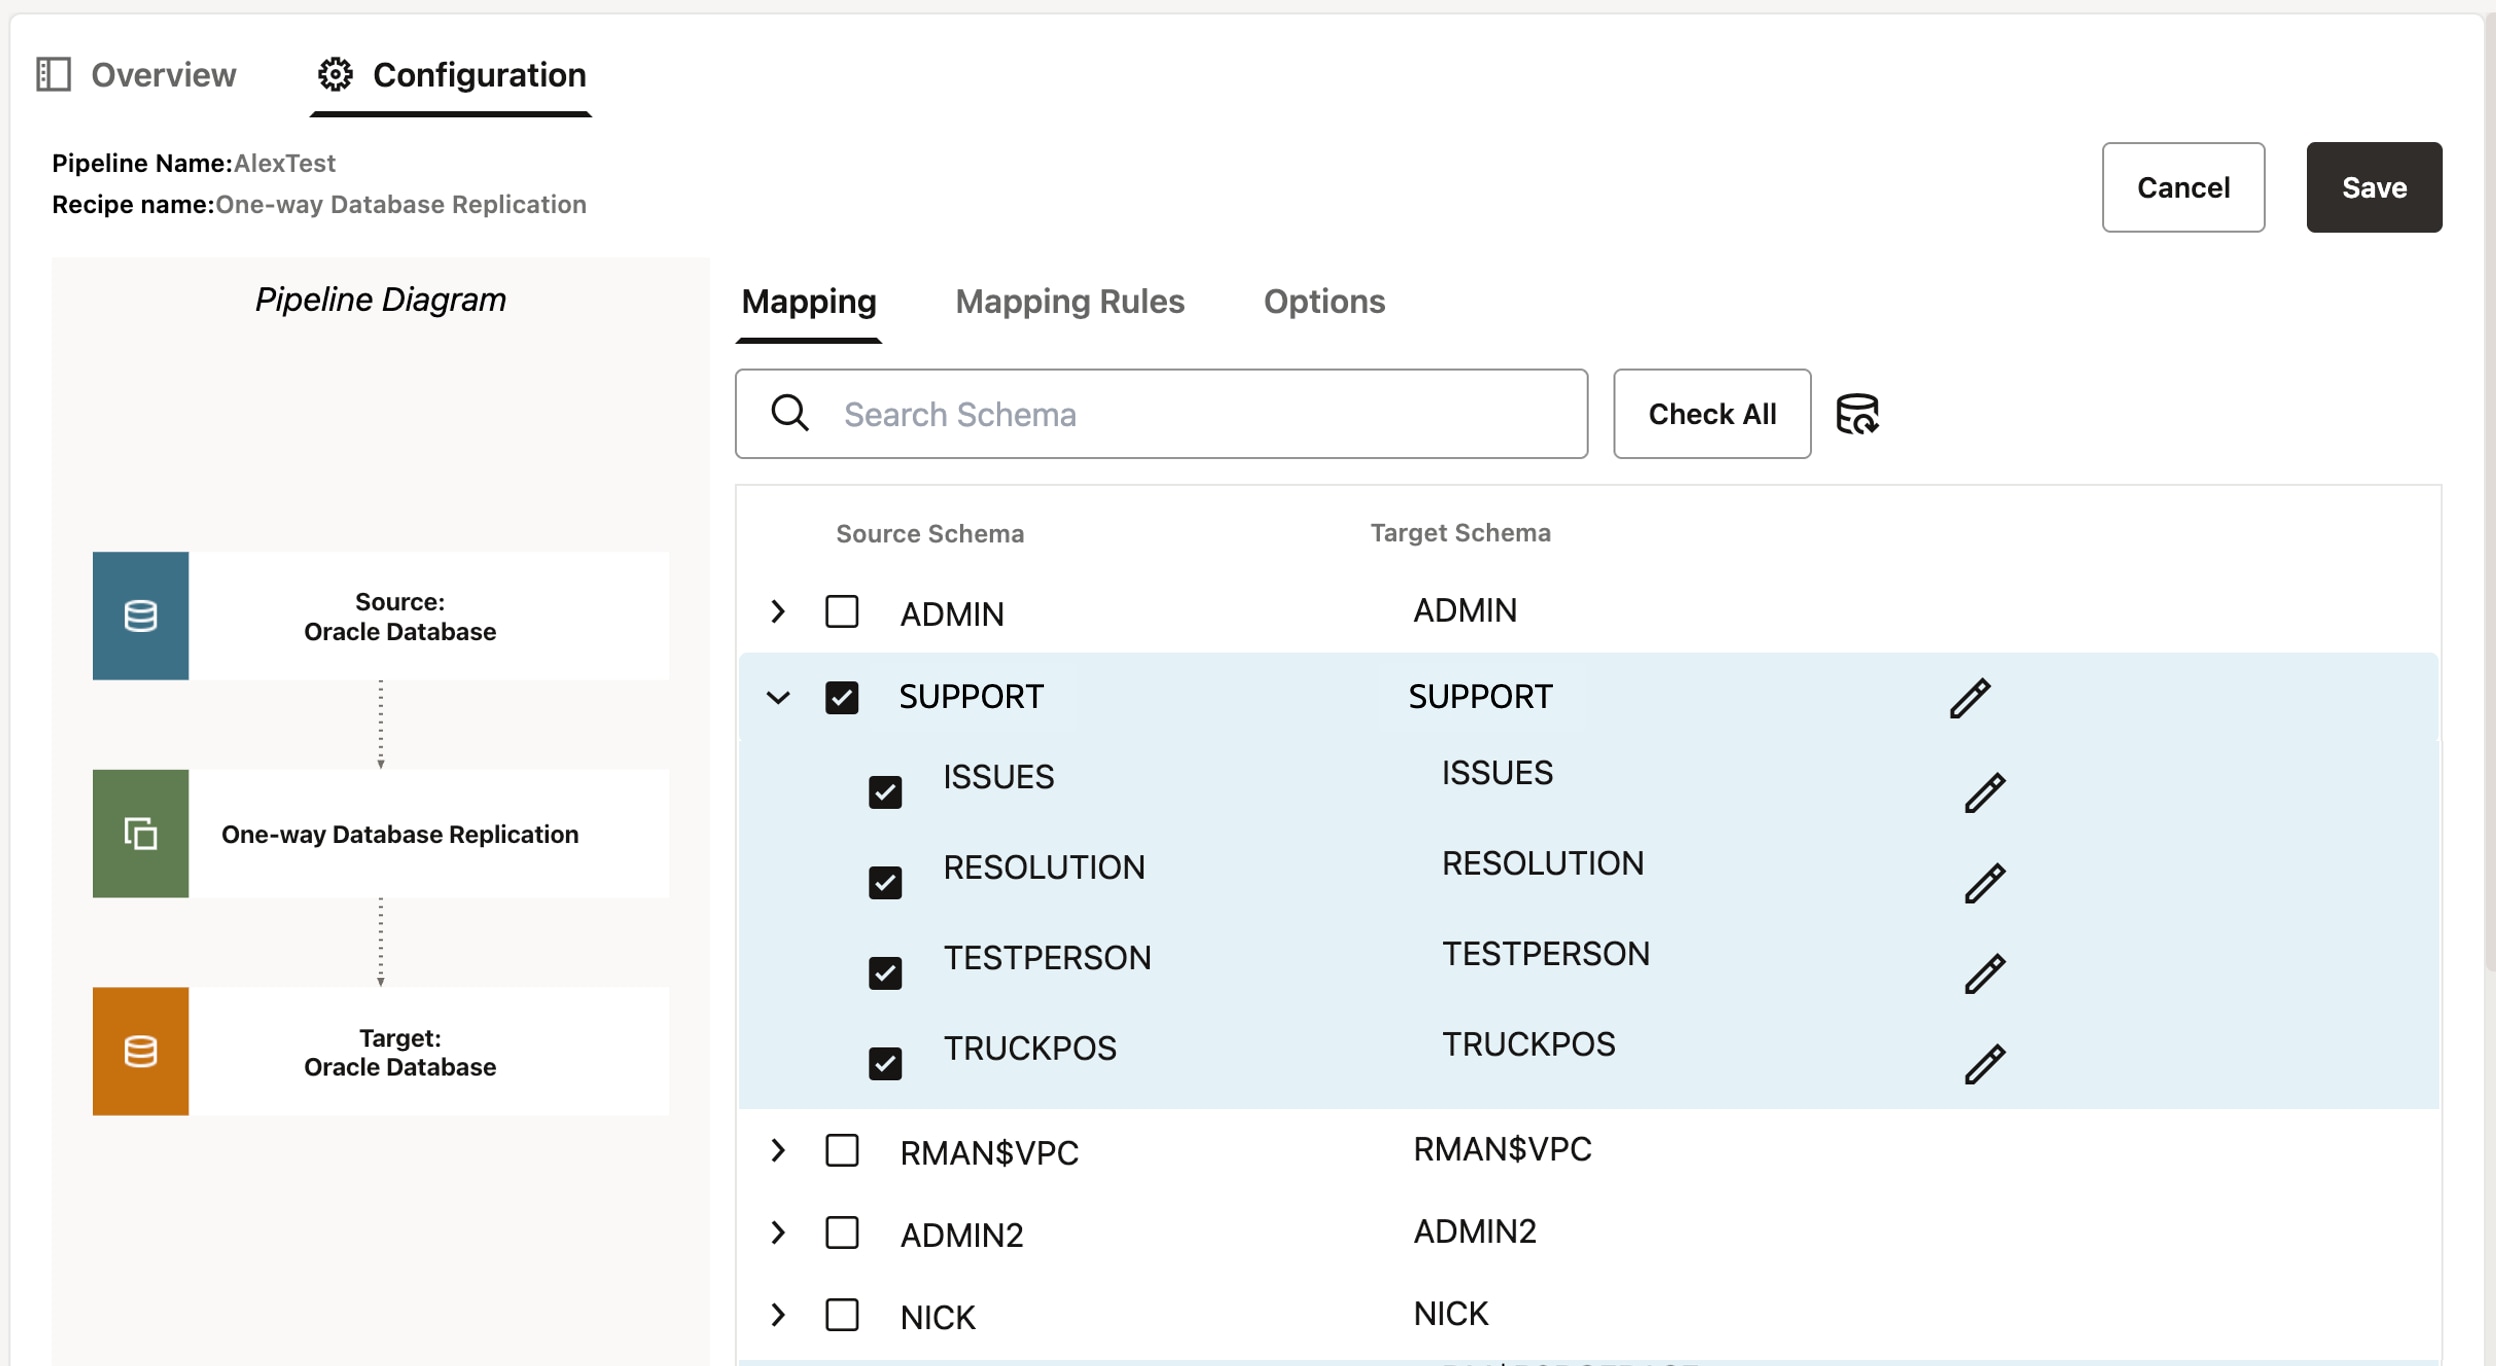Click the Target Schema column header
The image size is (2496, 1366).
pos(1460,533)
